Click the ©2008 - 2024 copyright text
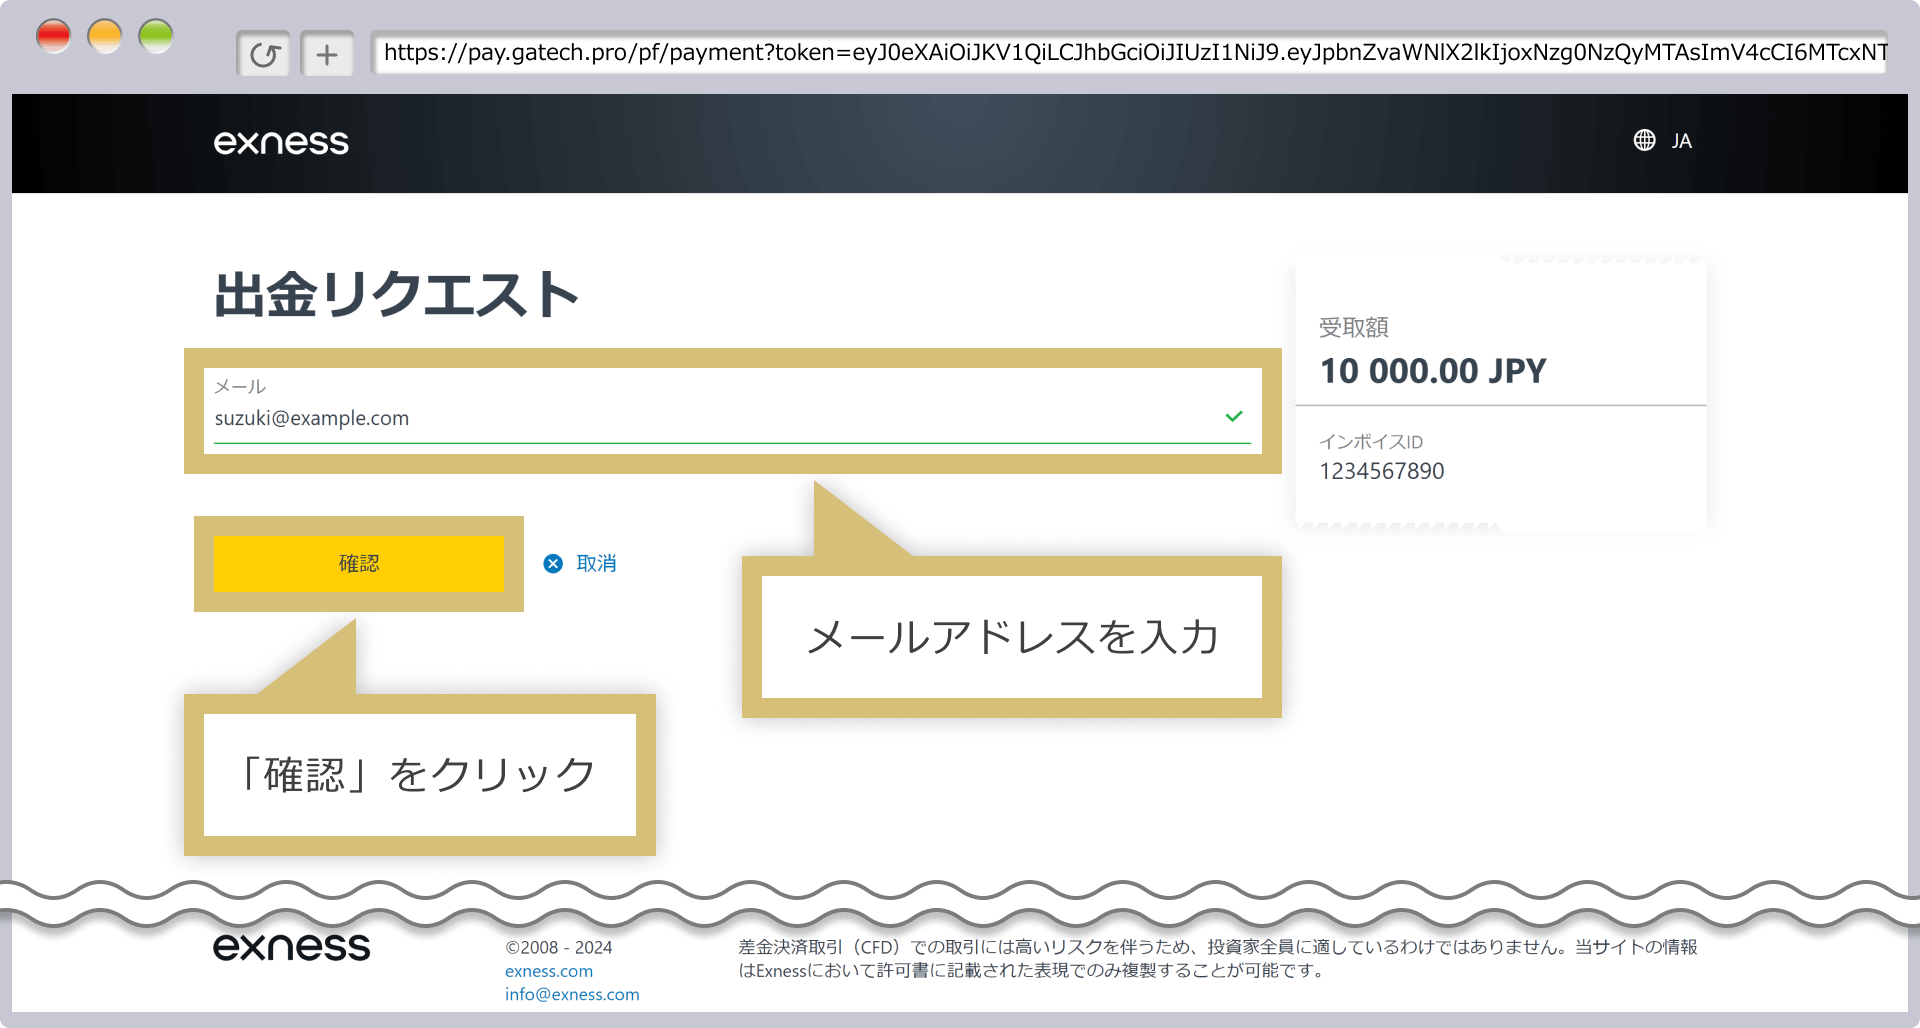 (559, 947)
